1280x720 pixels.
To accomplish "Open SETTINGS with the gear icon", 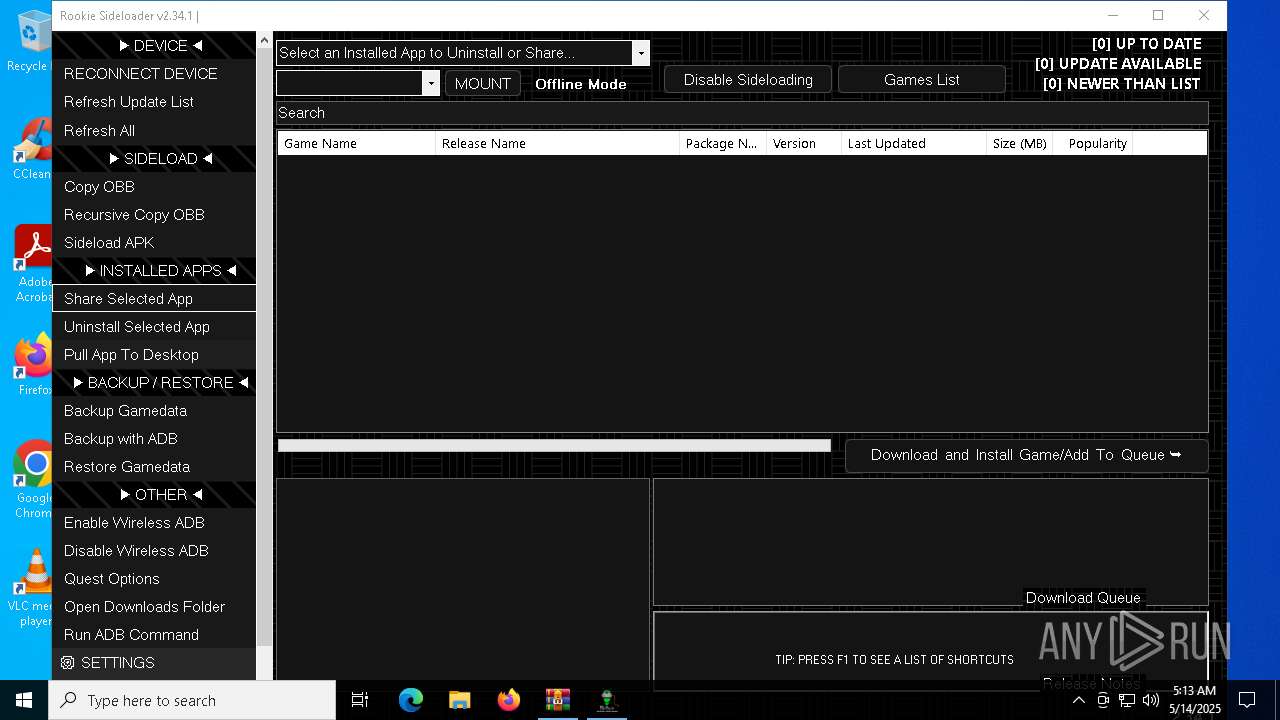I will pos(154,663).
